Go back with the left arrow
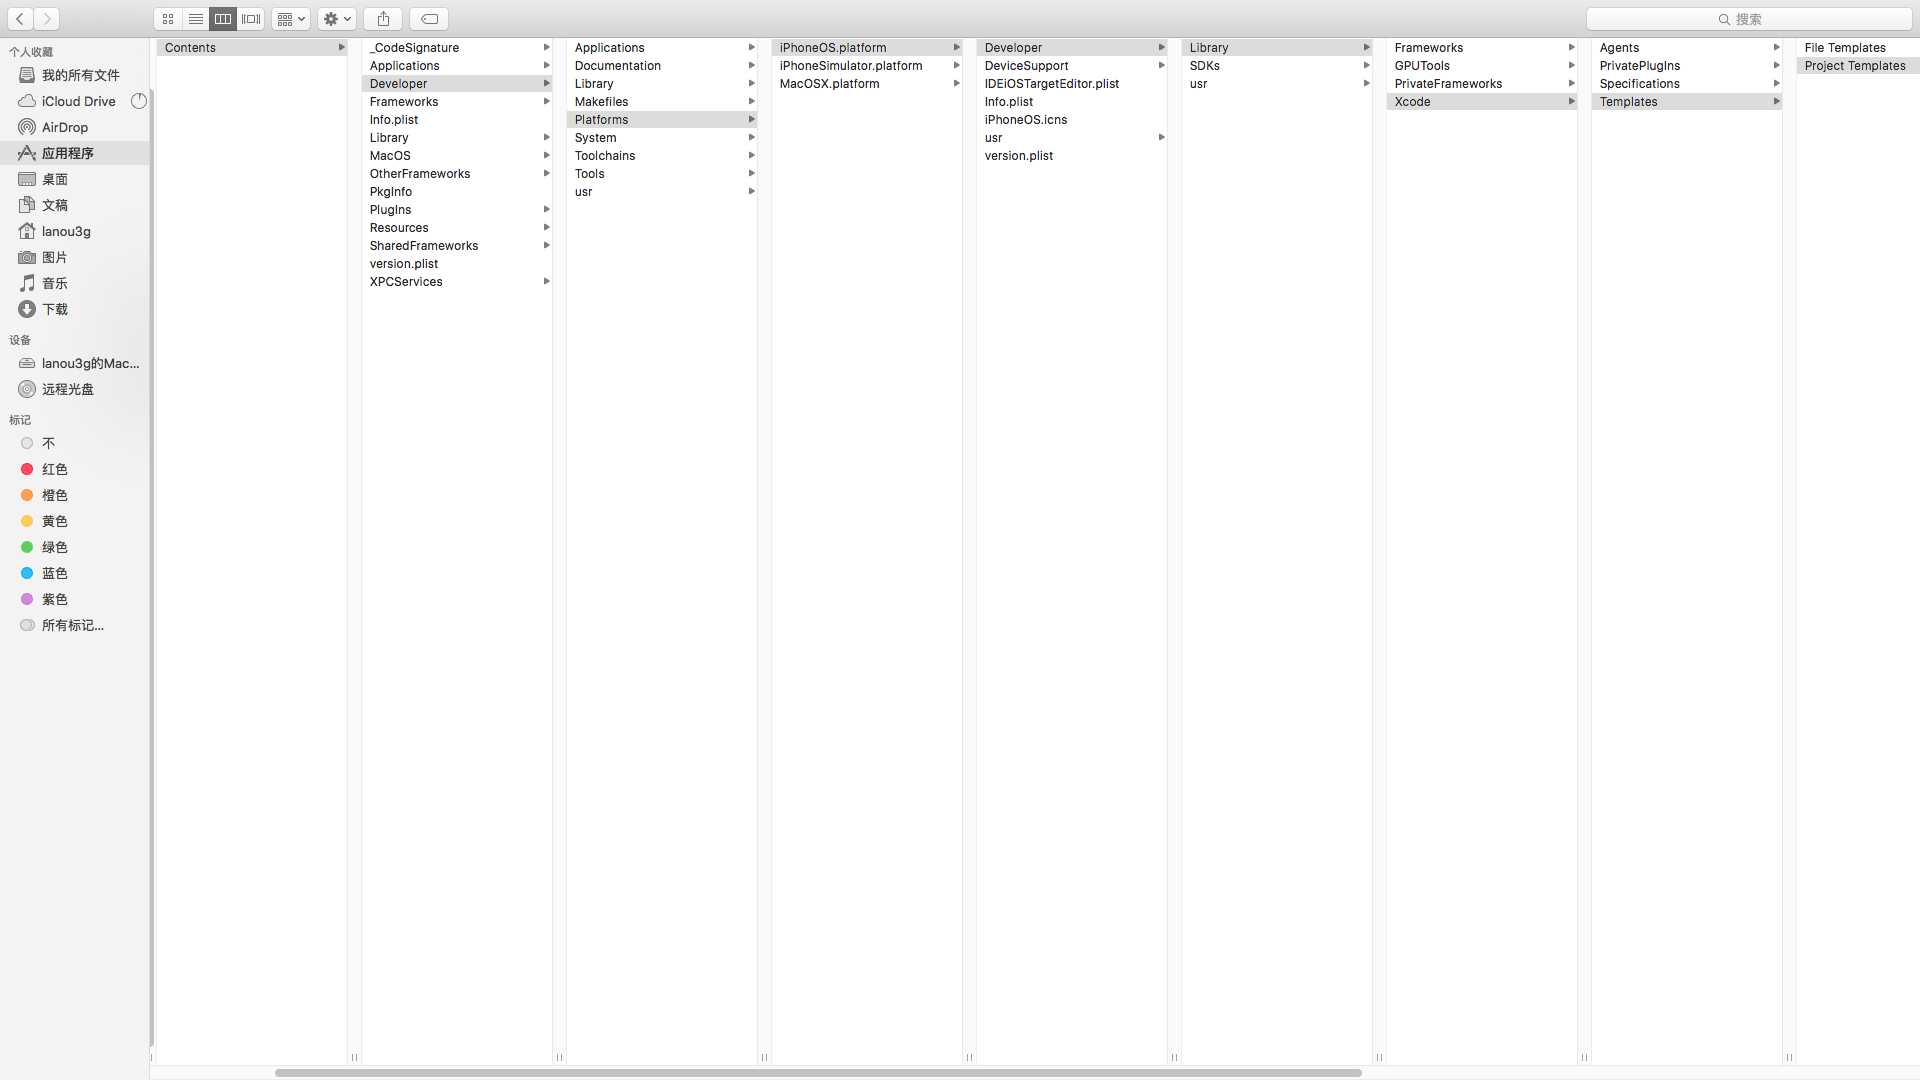The image size is (1920, 1080). [20, 19]
